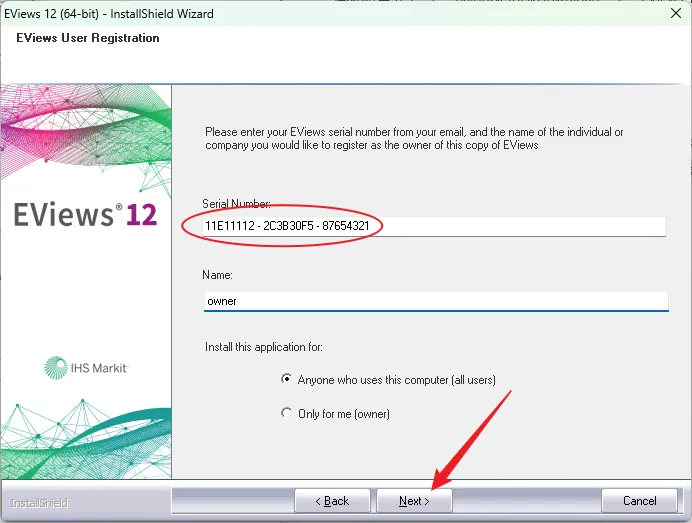Focus the Serial Number input field

tap(435, 226)
